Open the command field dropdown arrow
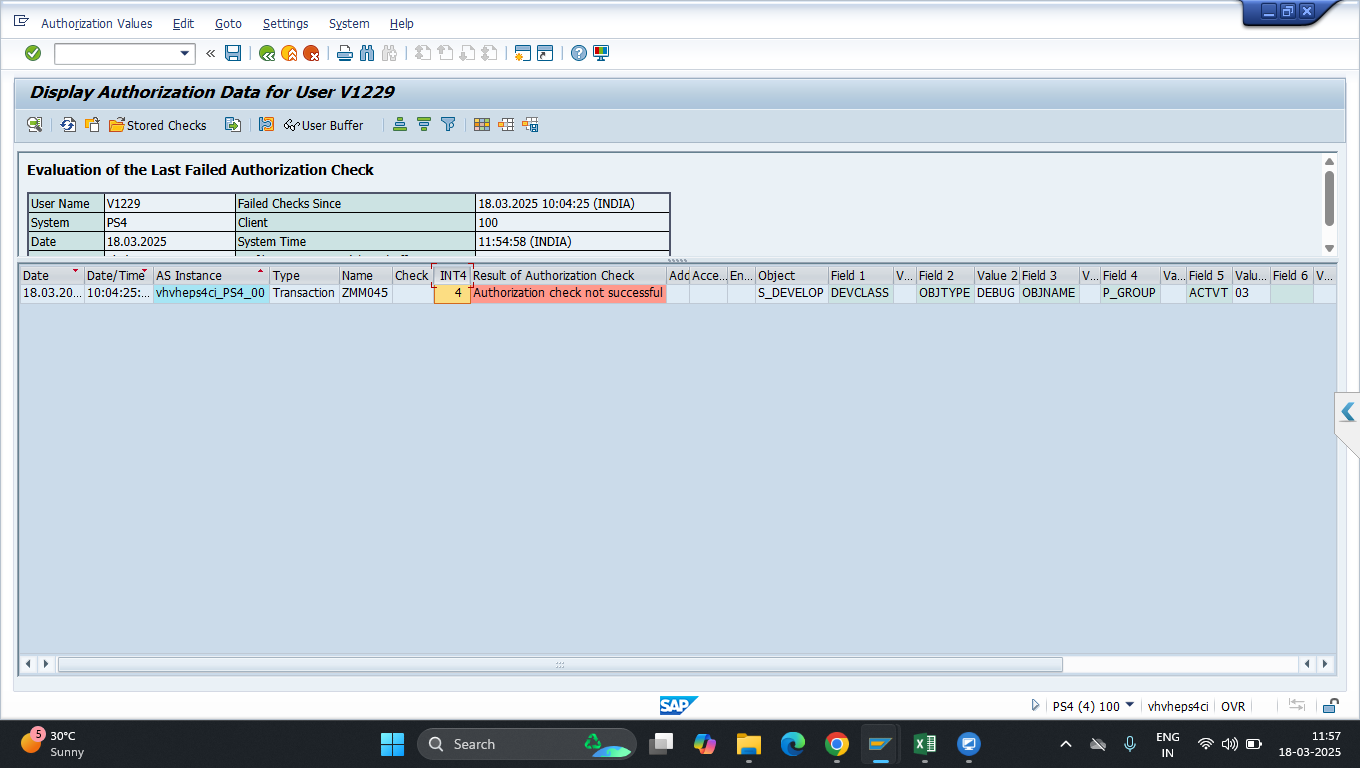 (x=185, y=54)
